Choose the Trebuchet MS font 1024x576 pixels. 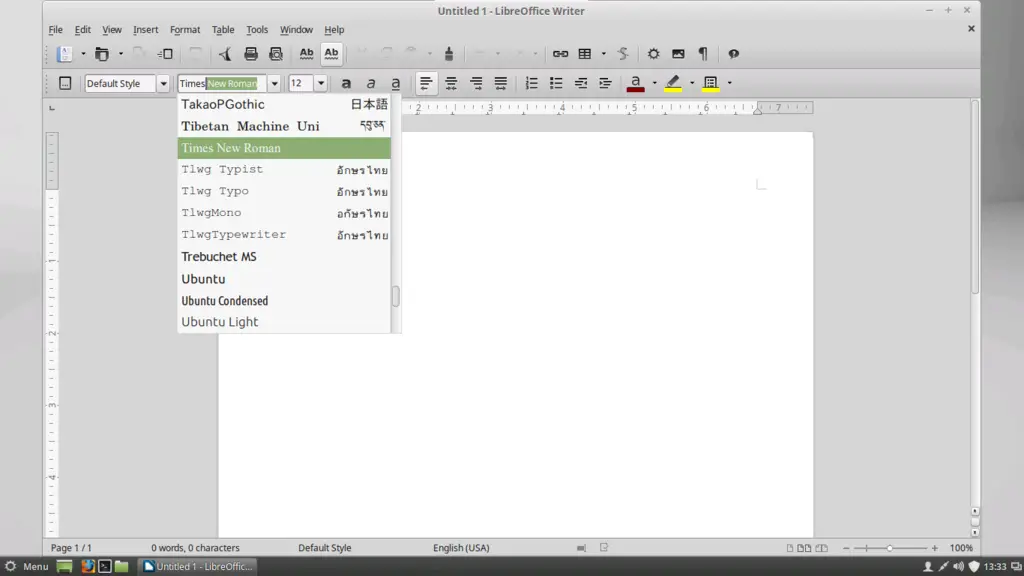(x=284, y=257)
